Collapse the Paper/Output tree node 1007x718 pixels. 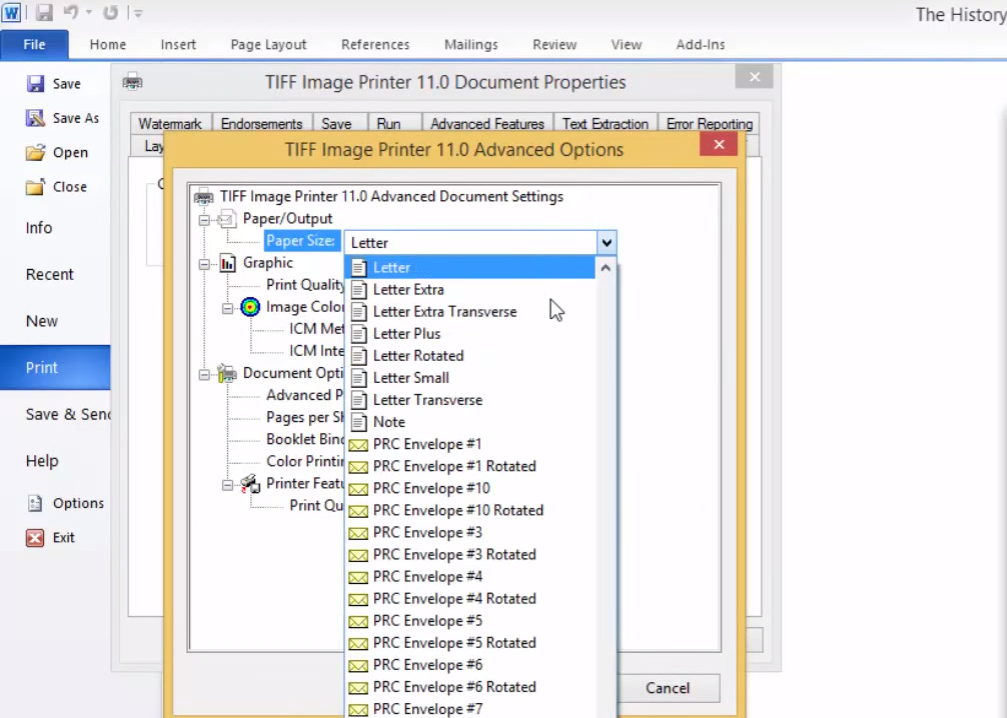point(205,219)
